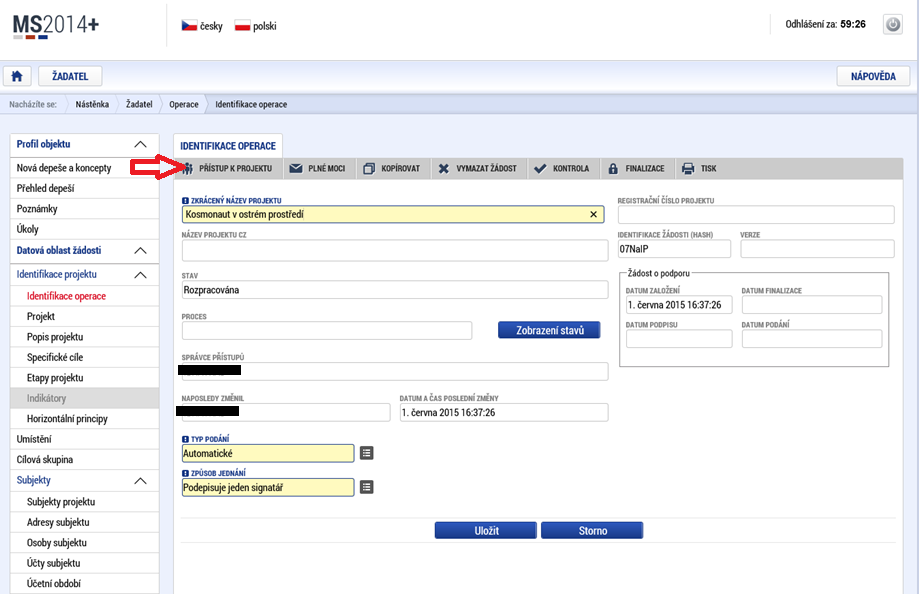Open Projekt in sidebar

[x=84, y=317]
